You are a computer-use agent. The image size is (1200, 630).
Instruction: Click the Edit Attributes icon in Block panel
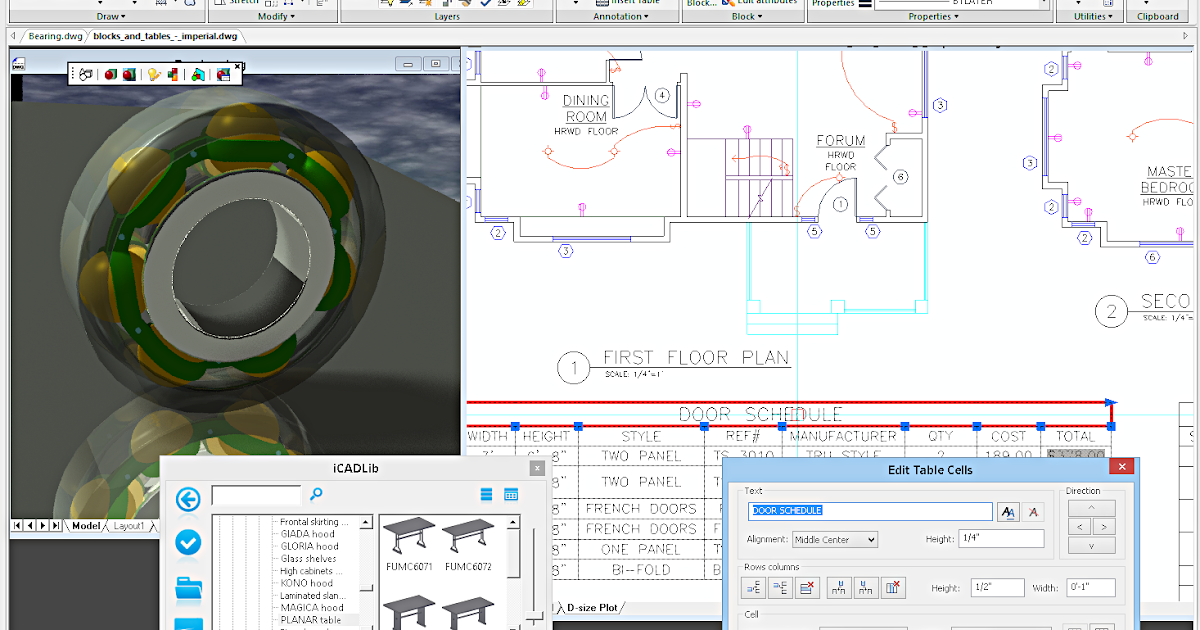[727, 3]
